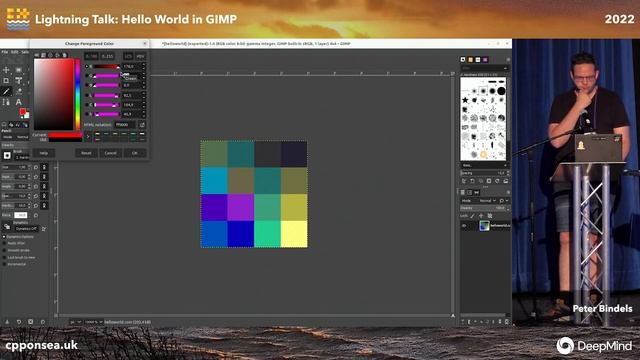Click the Opacity slider in Layers panel
Screen dimensions: 640x360
484,208
